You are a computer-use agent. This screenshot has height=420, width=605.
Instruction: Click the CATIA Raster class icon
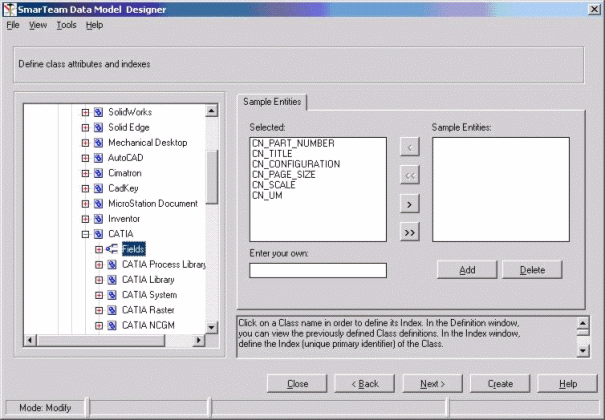point(112,310)
